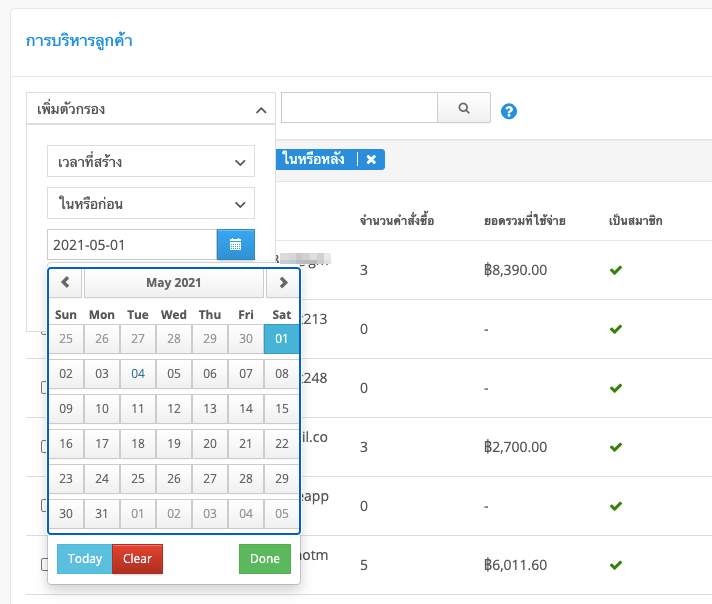Go to next month in calendar

click(x=283, y=282)
